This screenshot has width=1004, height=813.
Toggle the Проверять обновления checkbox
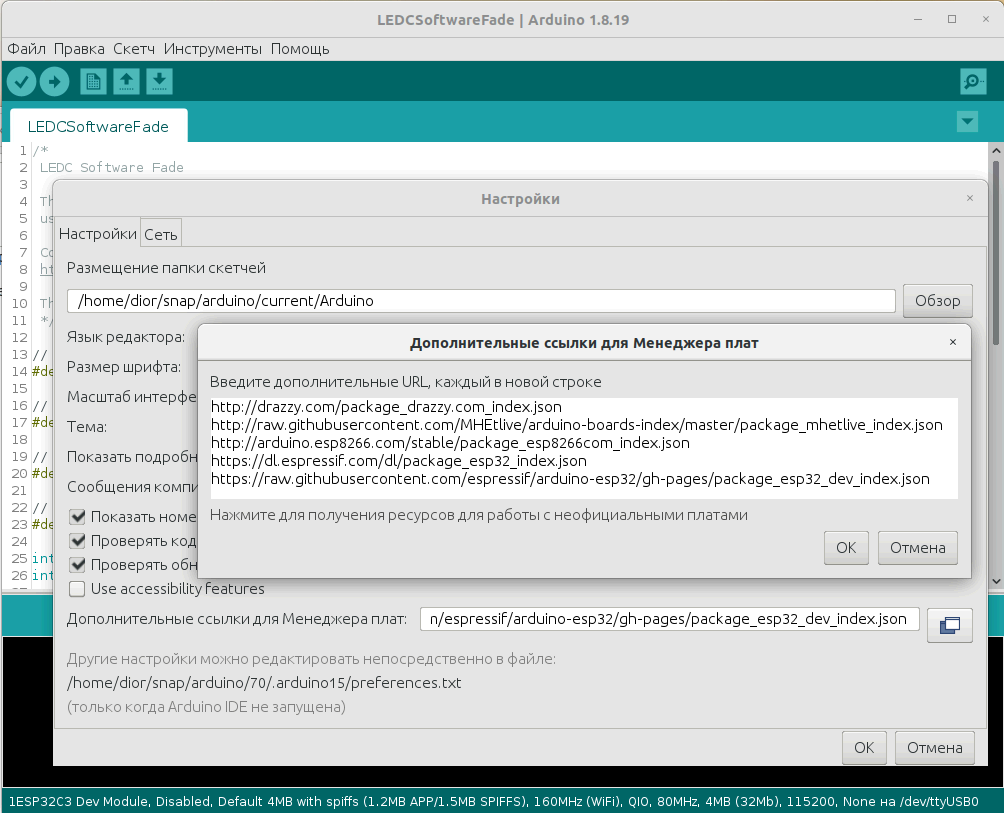tap(77, 565)
